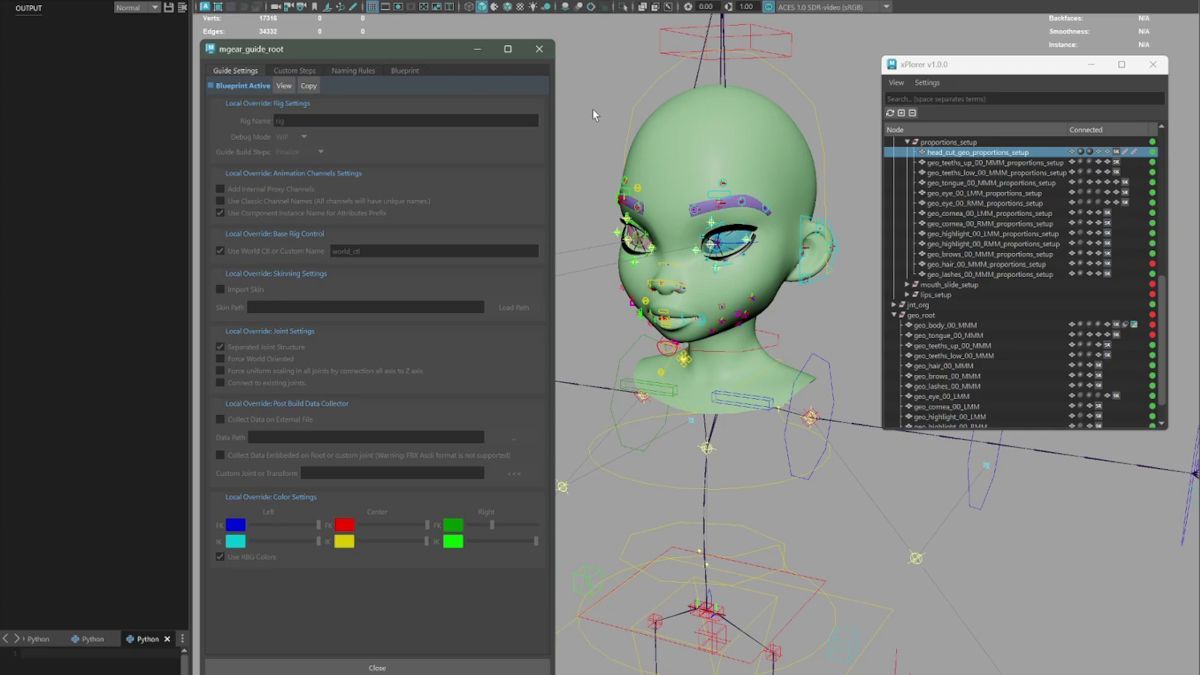Click the bookmark icon in viewport toolbar
This screenshot has width=1200, height=675.
314,7
